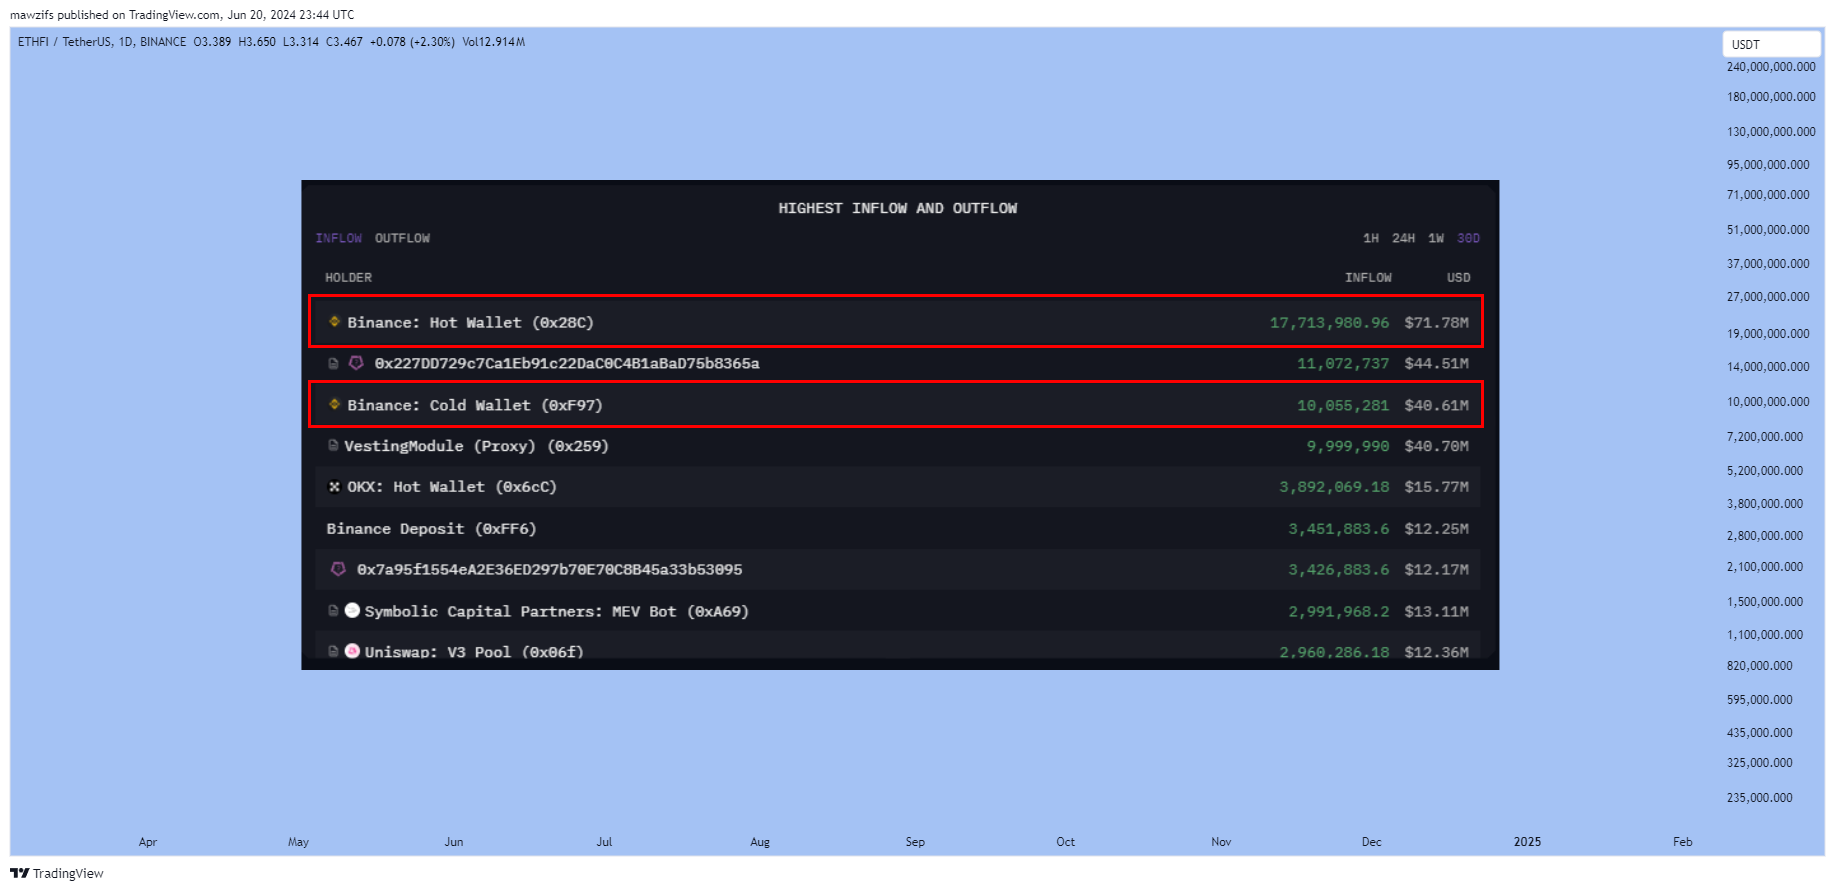Click USD value $40.70M
This screenshot has height=891, width=1835.
click(1436, 446)
